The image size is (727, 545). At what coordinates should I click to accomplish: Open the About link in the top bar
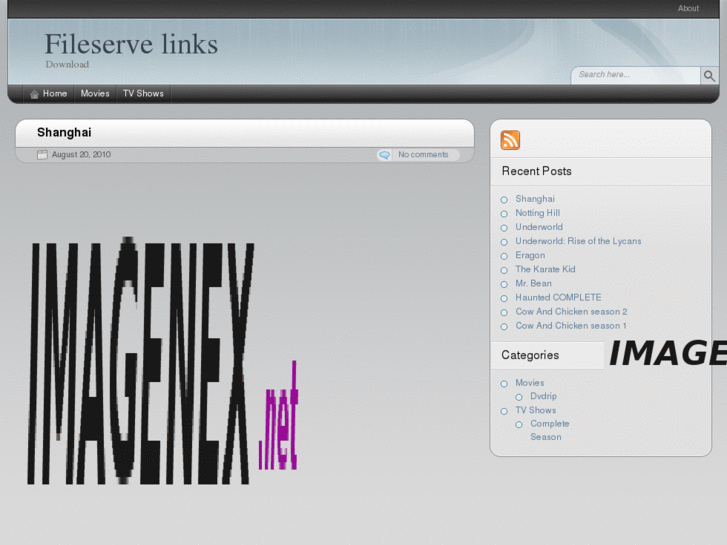click(x=688, y=8)
